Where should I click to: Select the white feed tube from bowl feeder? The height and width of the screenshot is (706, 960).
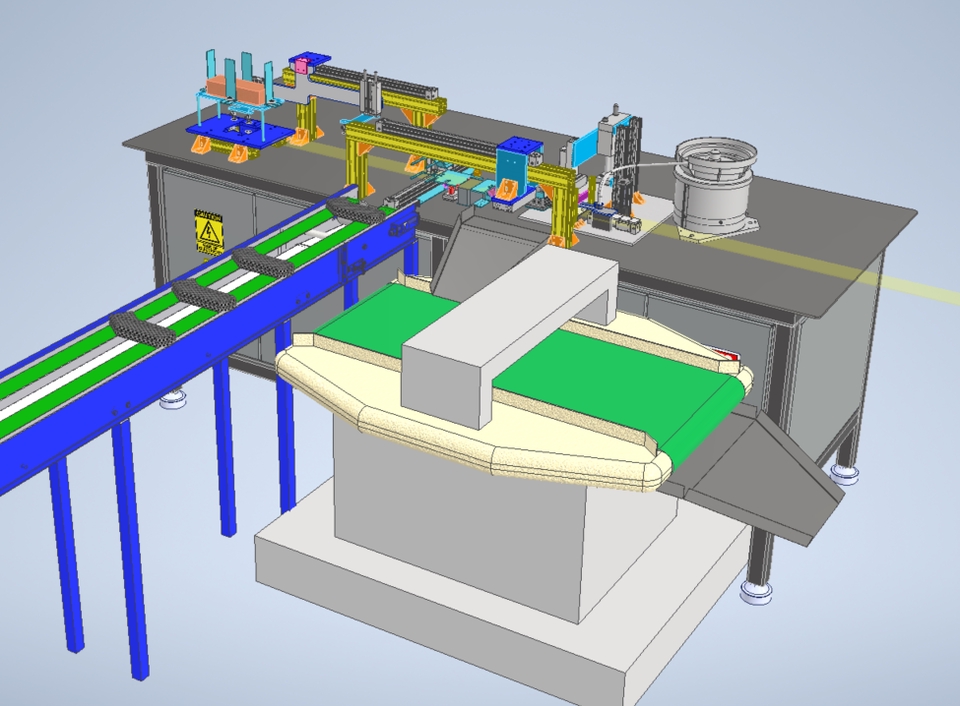[x=640, y=167]
